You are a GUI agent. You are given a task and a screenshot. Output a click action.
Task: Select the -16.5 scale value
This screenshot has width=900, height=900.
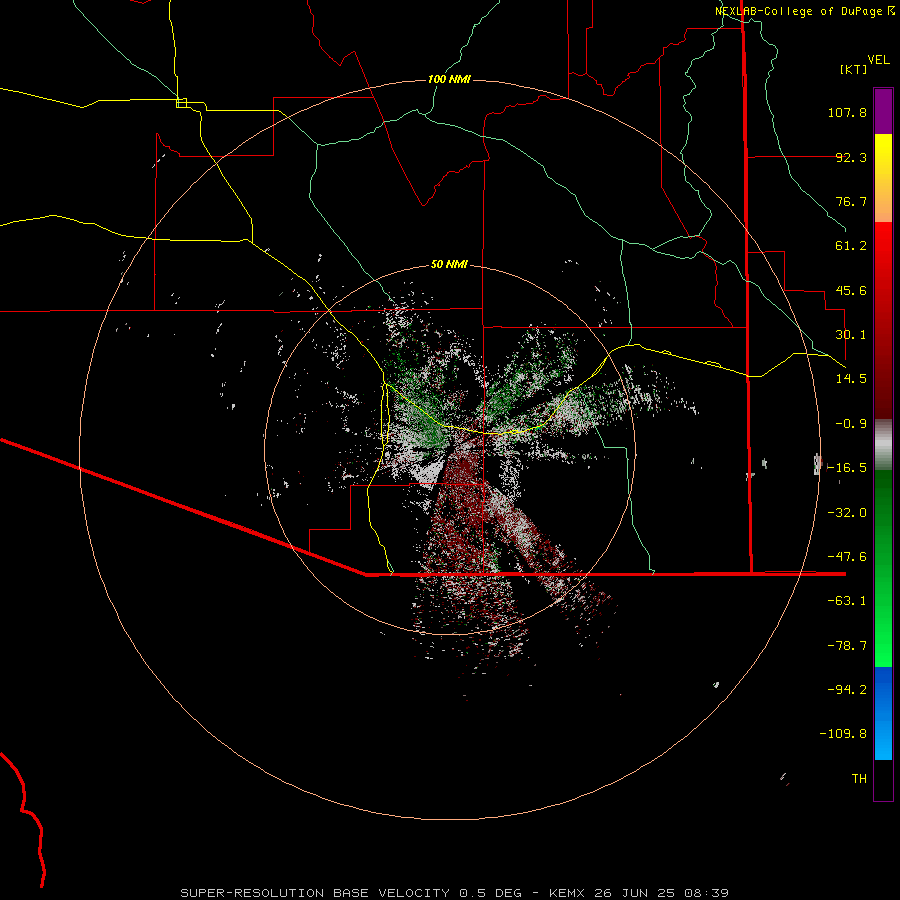click(847, 468)
